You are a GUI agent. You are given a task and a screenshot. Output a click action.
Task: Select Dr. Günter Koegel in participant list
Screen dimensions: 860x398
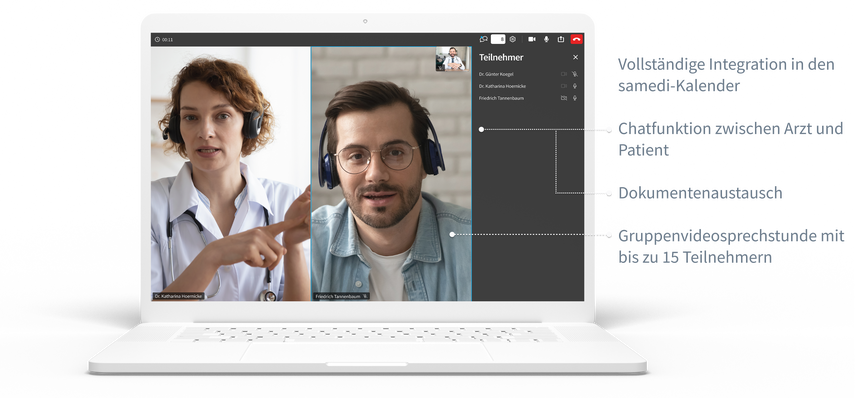click(496, 73)
